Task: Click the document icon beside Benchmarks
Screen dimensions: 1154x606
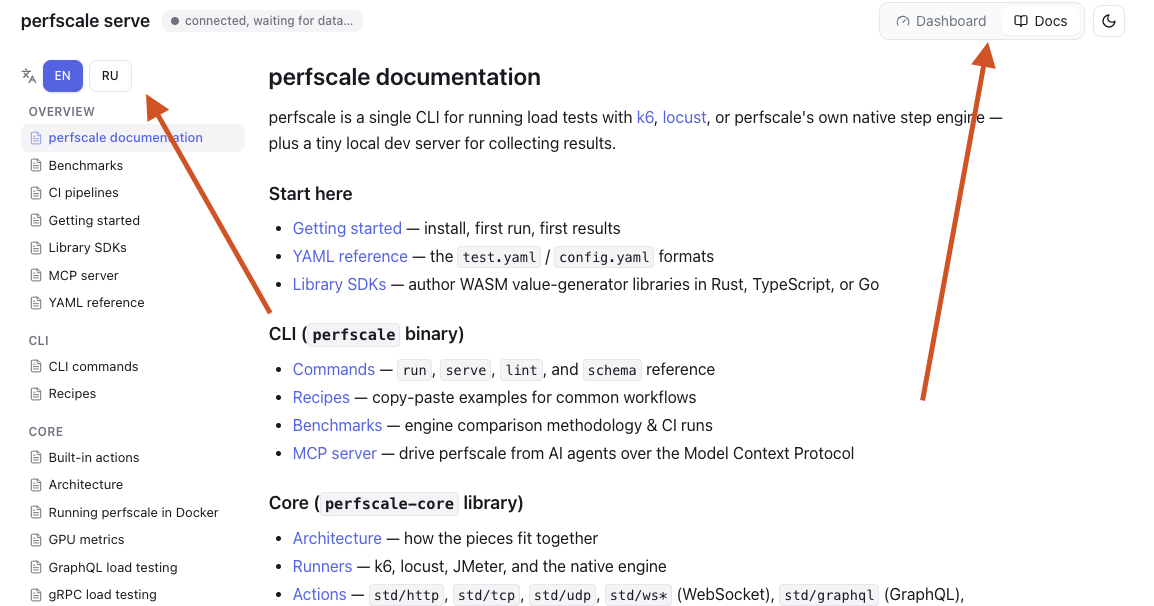Action: pyautogui.click(x=35, y=166)
